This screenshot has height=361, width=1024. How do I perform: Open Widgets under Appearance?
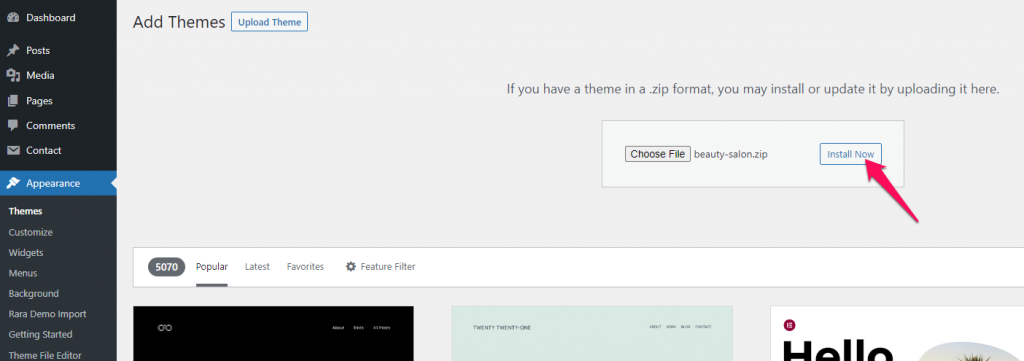26,253
